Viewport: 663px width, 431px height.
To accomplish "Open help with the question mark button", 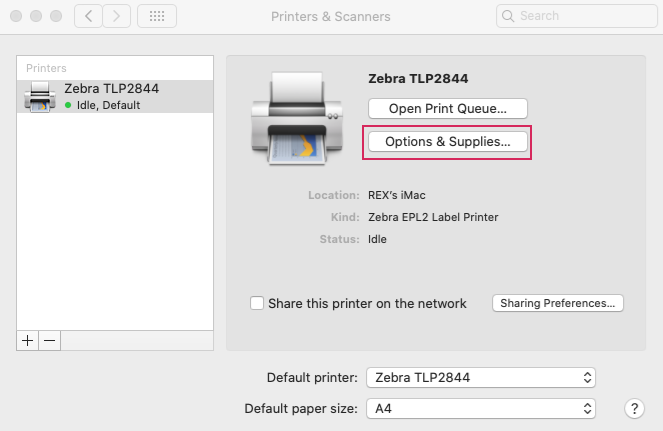I will coord(634,409).
